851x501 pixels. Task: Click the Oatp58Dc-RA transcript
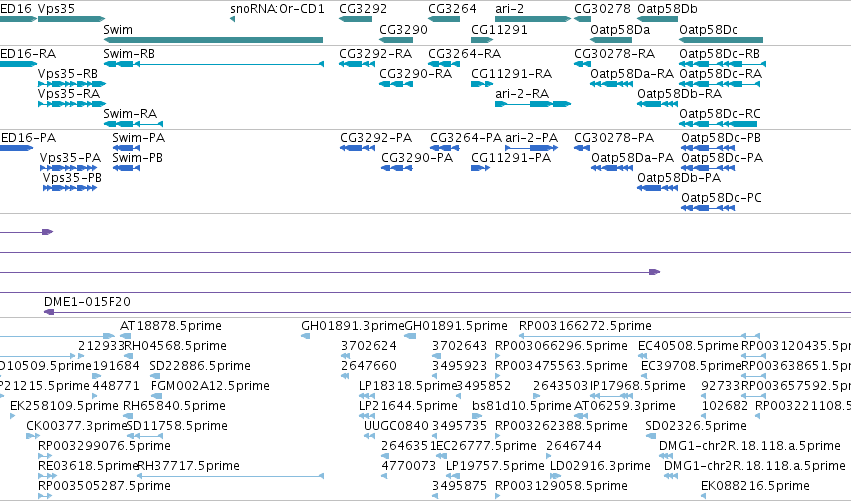point(720,84)
